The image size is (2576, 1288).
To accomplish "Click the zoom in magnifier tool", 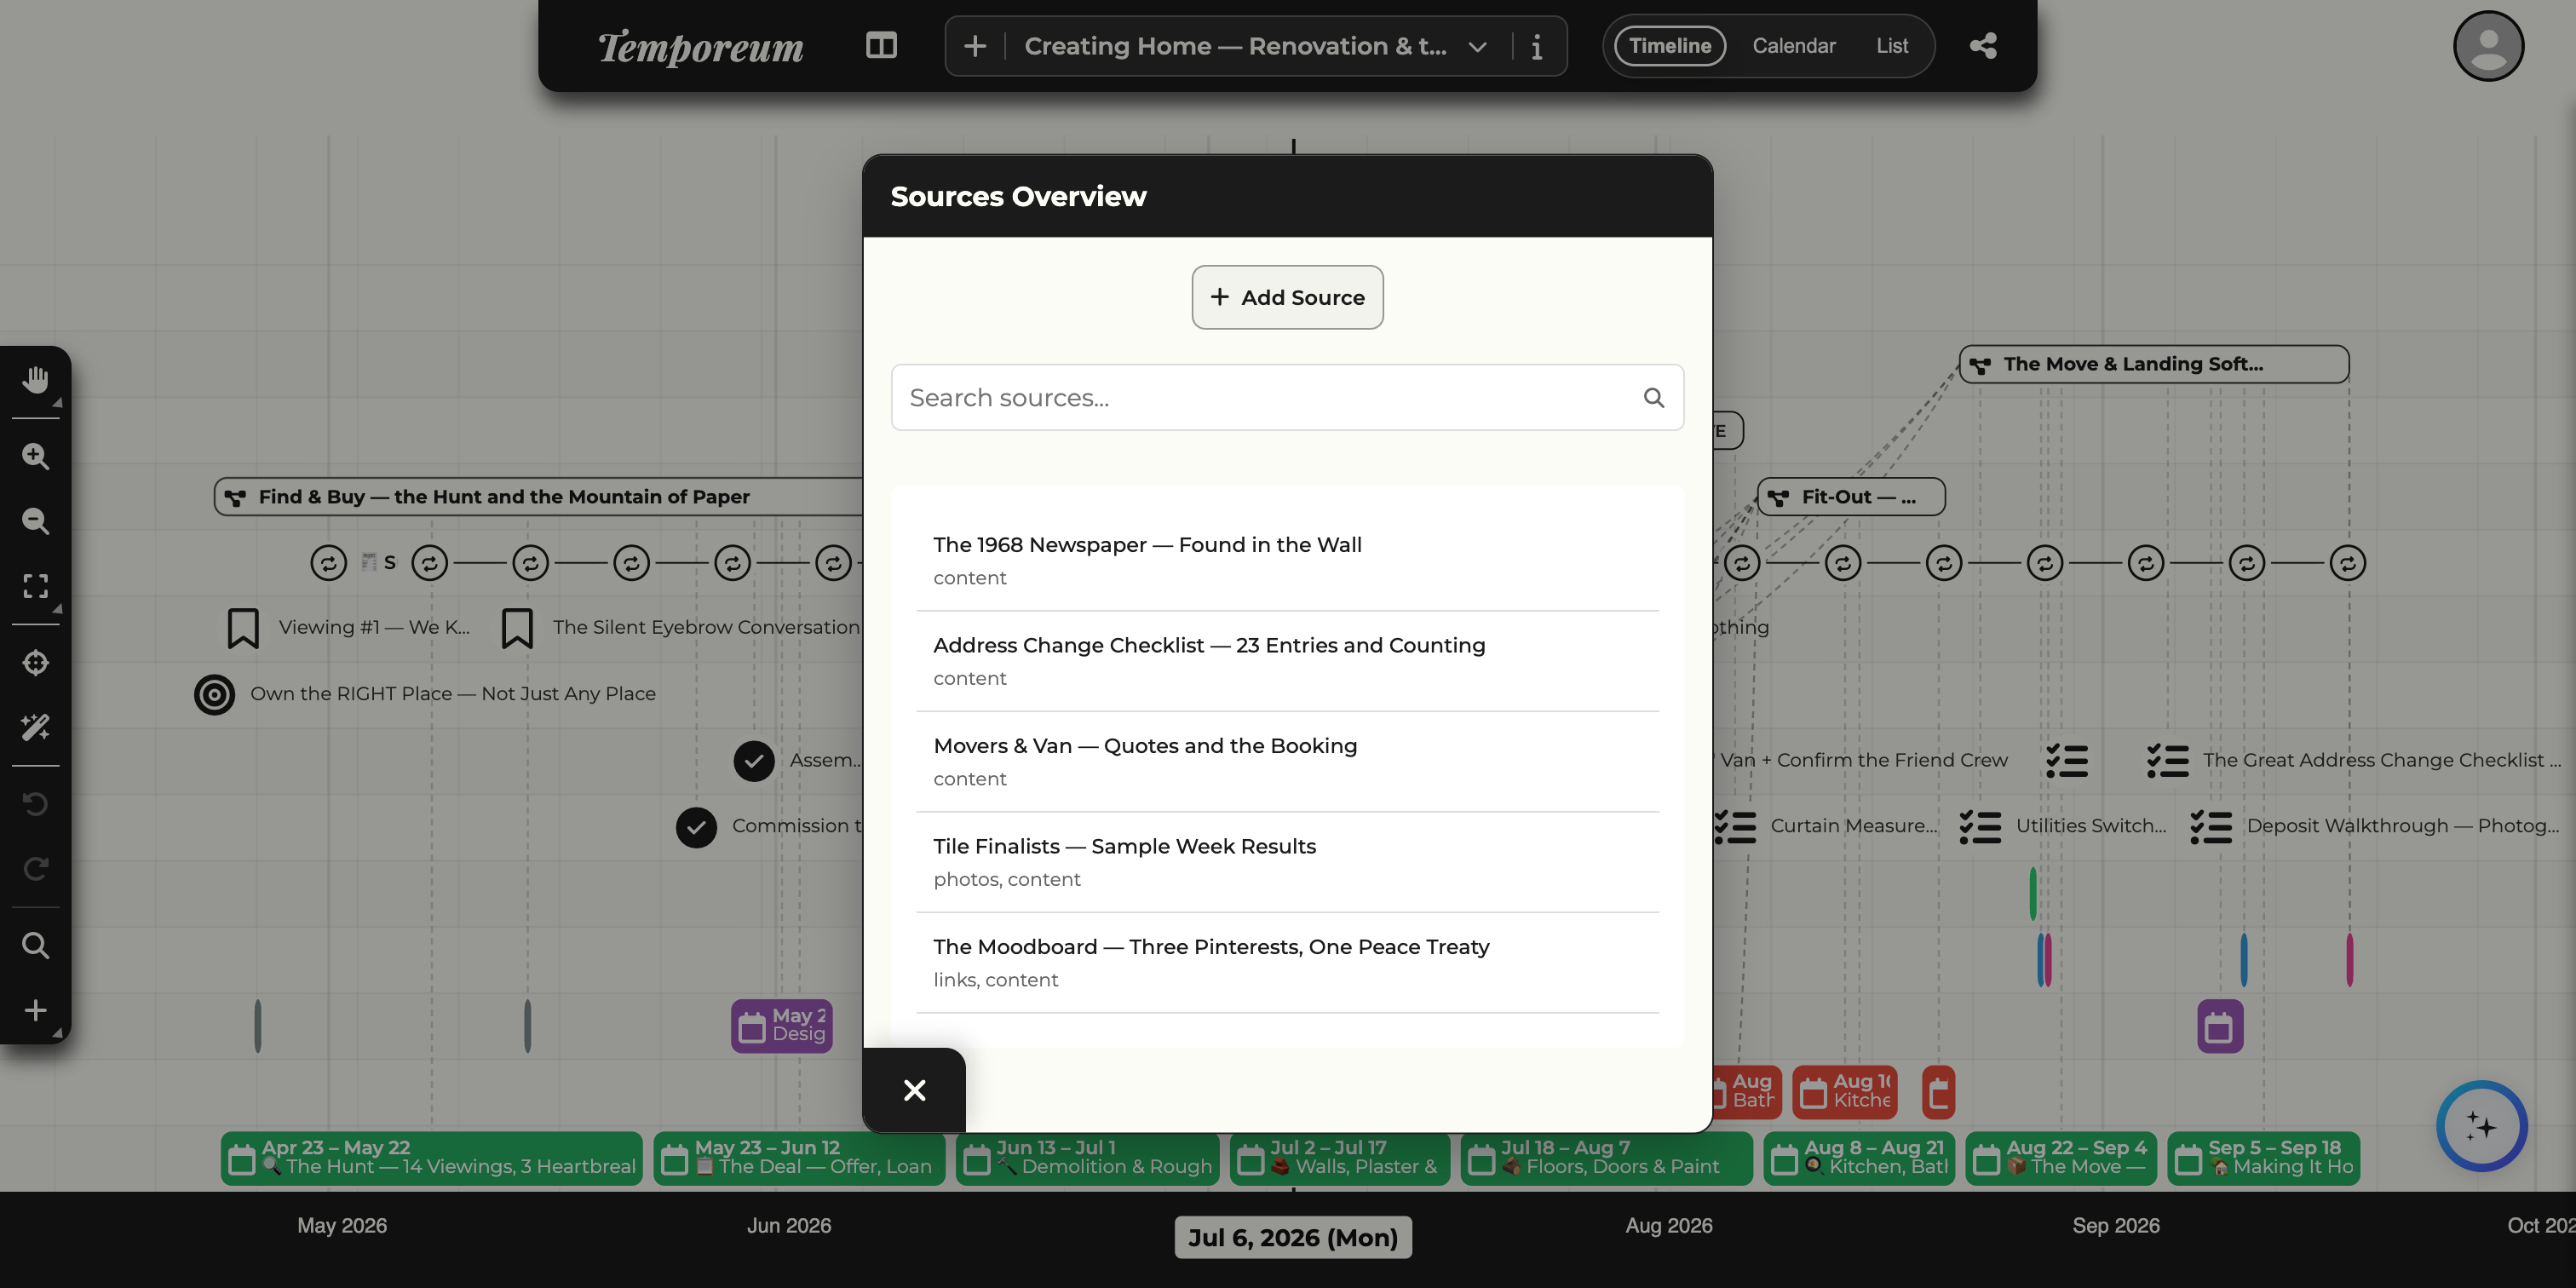I will (36, 456).
